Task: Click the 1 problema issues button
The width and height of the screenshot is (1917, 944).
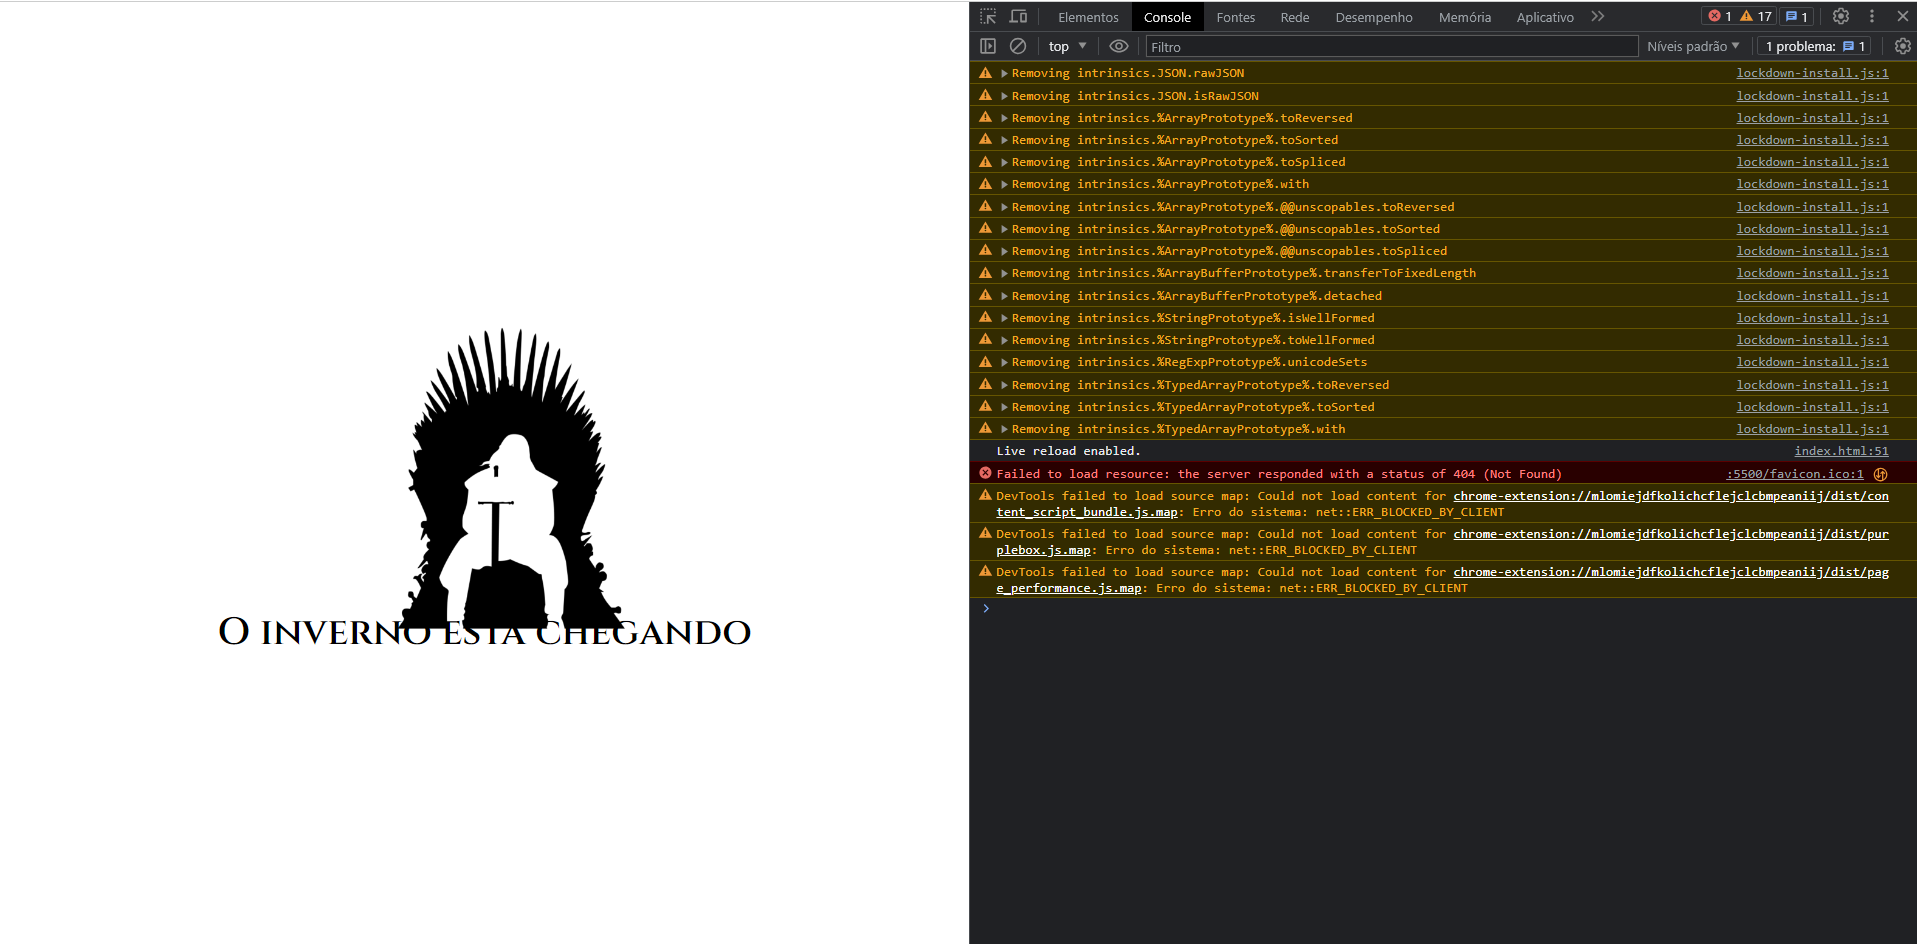Action: coord(1815,46)
